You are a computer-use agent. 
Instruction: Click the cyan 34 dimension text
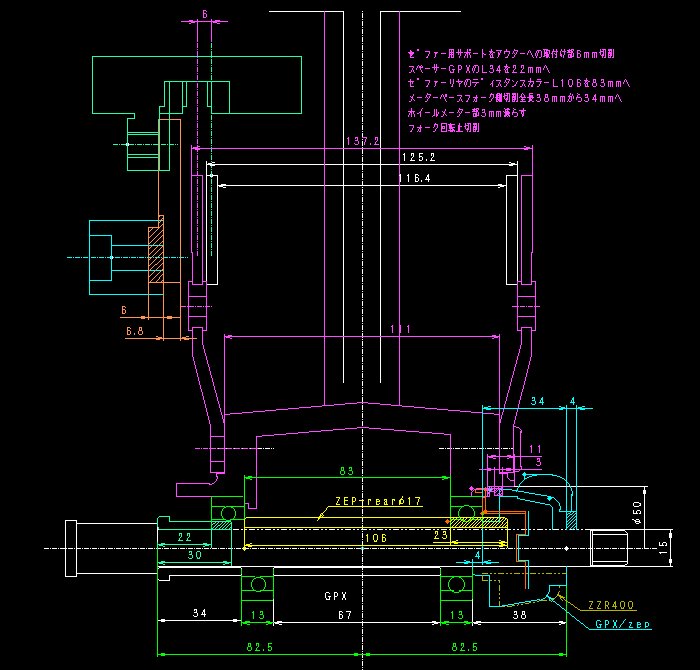[x=538, y=401]
